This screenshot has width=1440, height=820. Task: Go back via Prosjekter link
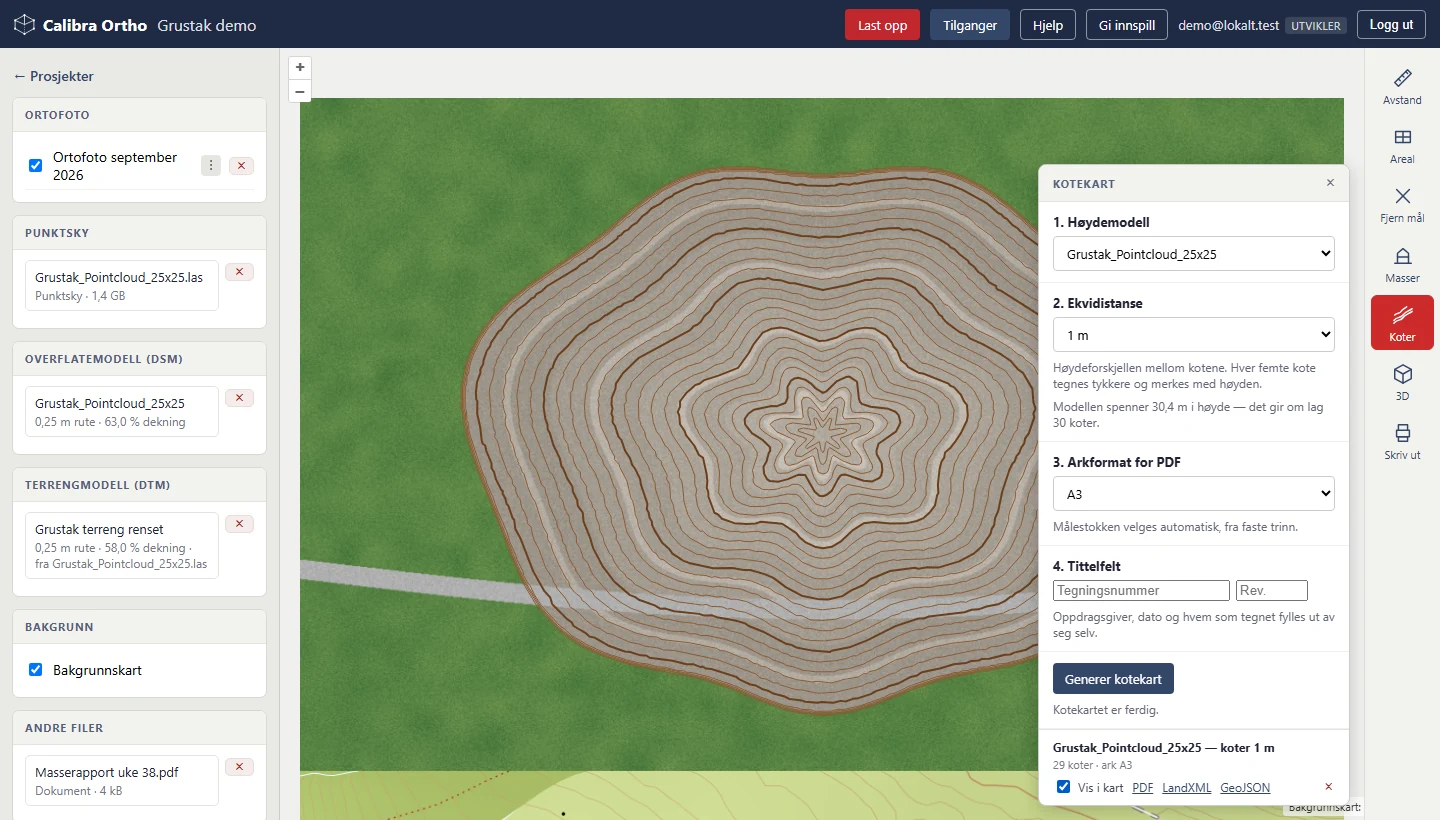tap(54, 76)
